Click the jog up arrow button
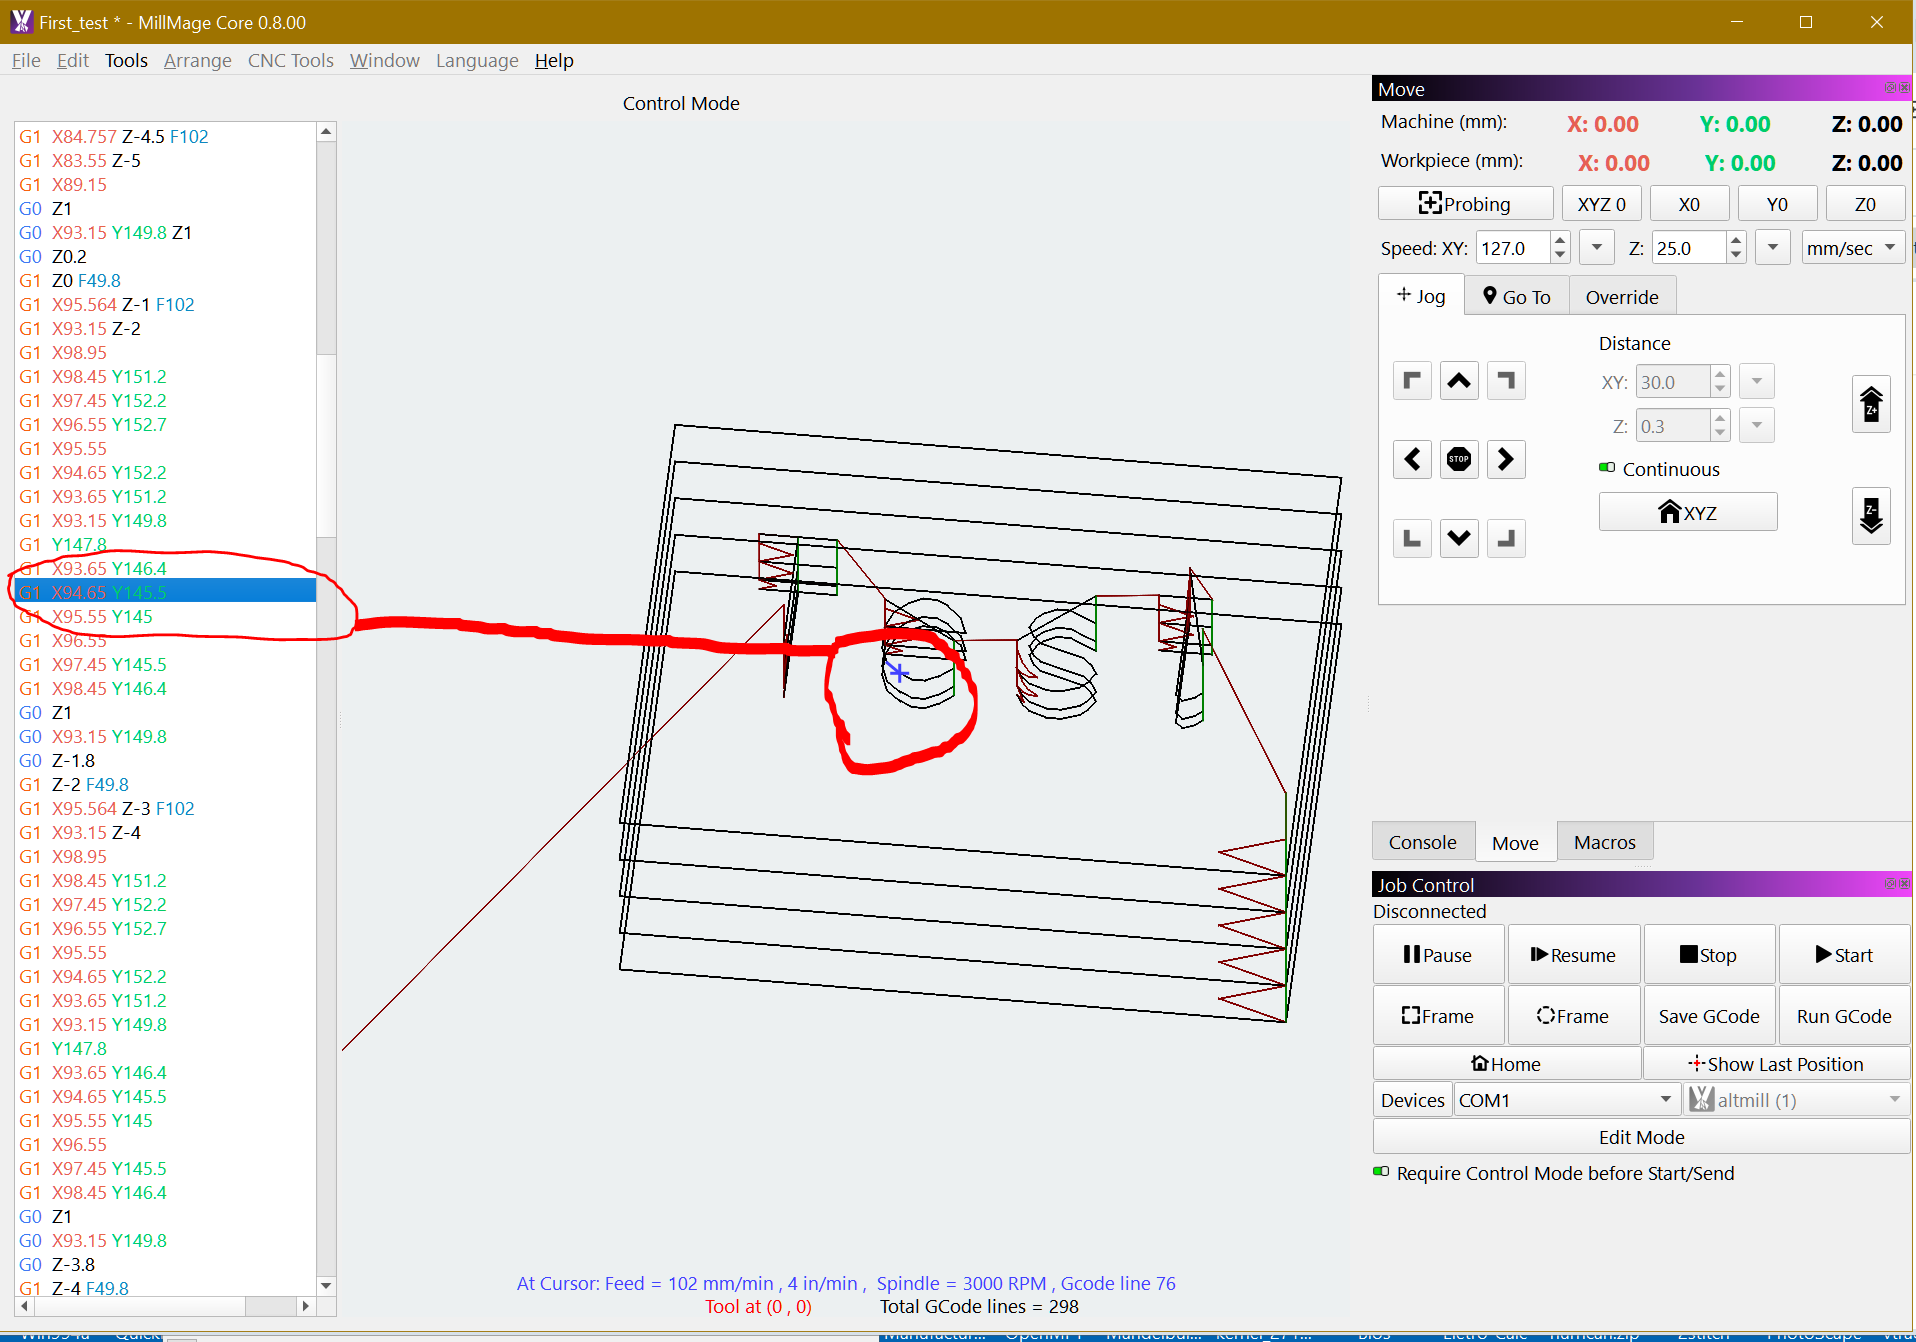Viewport: 1916px width, 1342px height. (x=1459, y=381)
